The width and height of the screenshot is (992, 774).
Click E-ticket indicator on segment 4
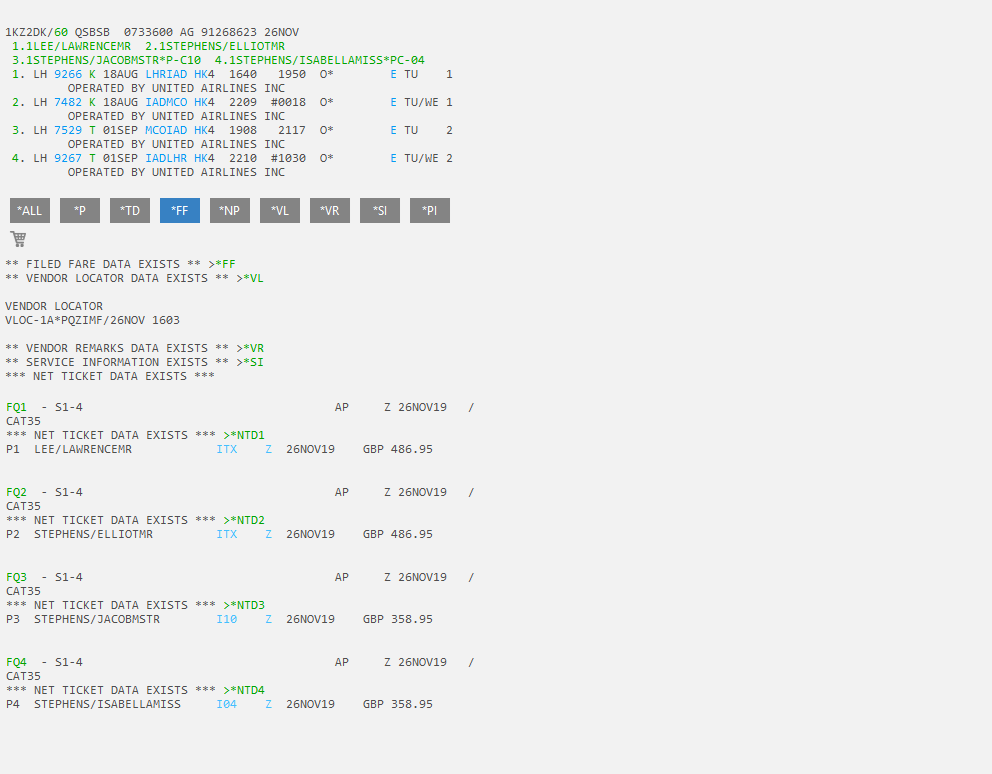click(x=394, y=158)
